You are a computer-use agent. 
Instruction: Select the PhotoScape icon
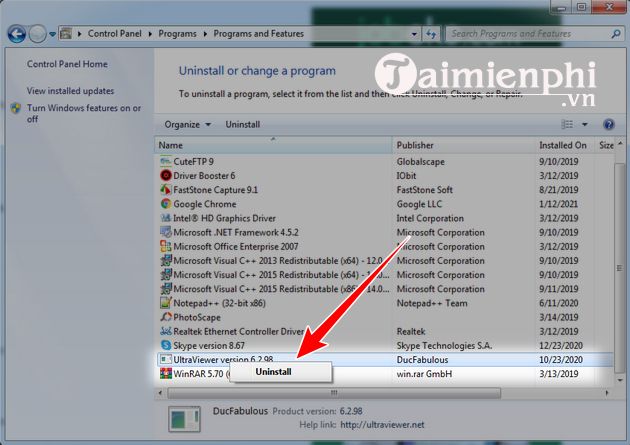coord(166,317)
